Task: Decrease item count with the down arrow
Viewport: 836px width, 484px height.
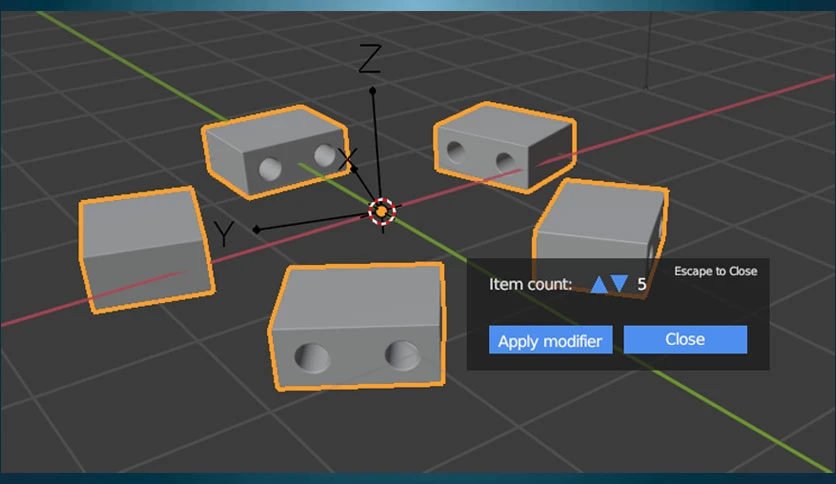Action: click(x=618, y=284)
